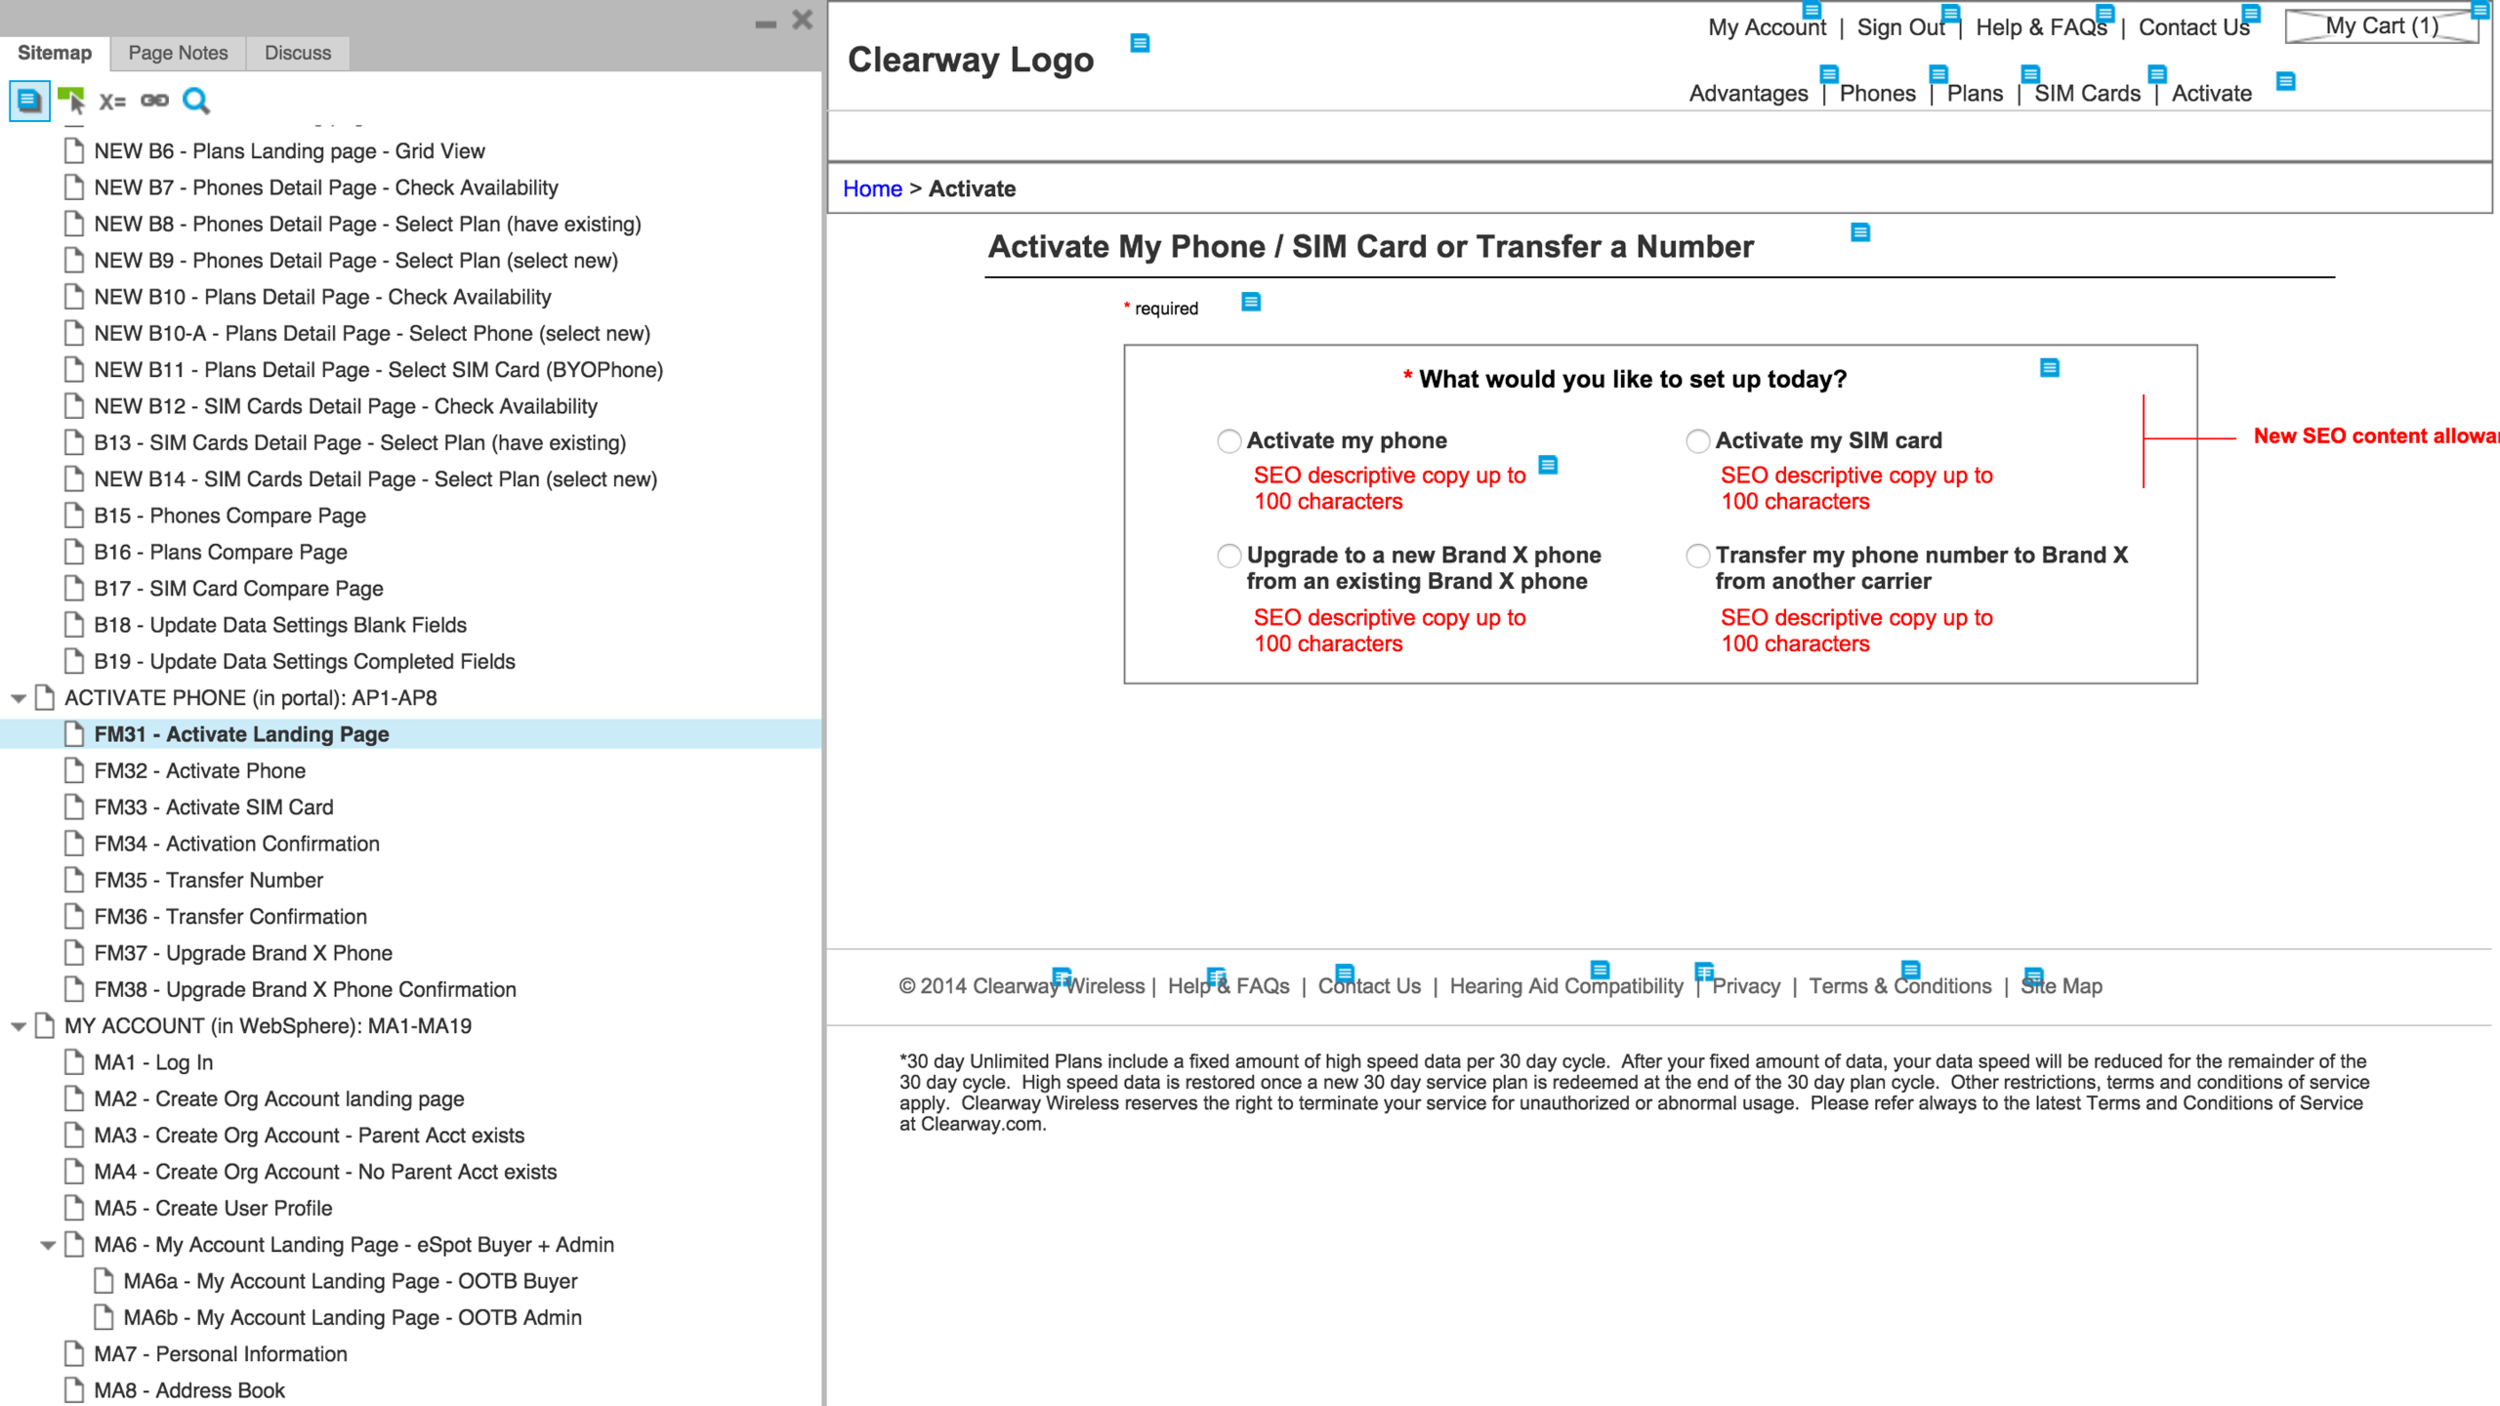Image resolution: width=2500 pixels, height=1406 pixels.
Task: Open note icon on footer Hearing Aid Compatibility
Action: pyautogui.click(x=1600, y=969)
